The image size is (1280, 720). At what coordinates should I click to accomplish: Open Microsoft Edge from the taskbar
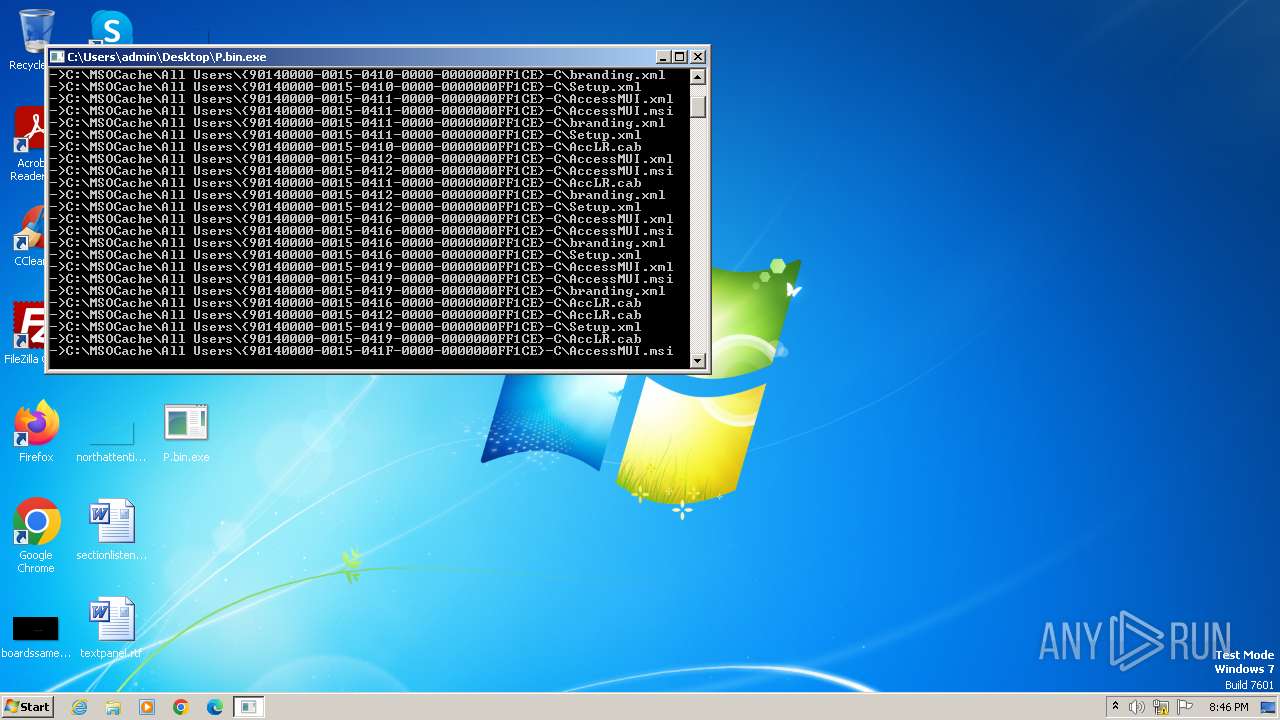point(215,707)
